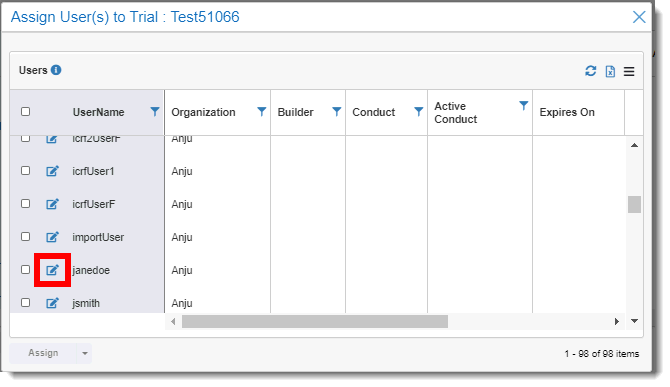Click the refresh icon in Users panel

click(x=591, y=71)
